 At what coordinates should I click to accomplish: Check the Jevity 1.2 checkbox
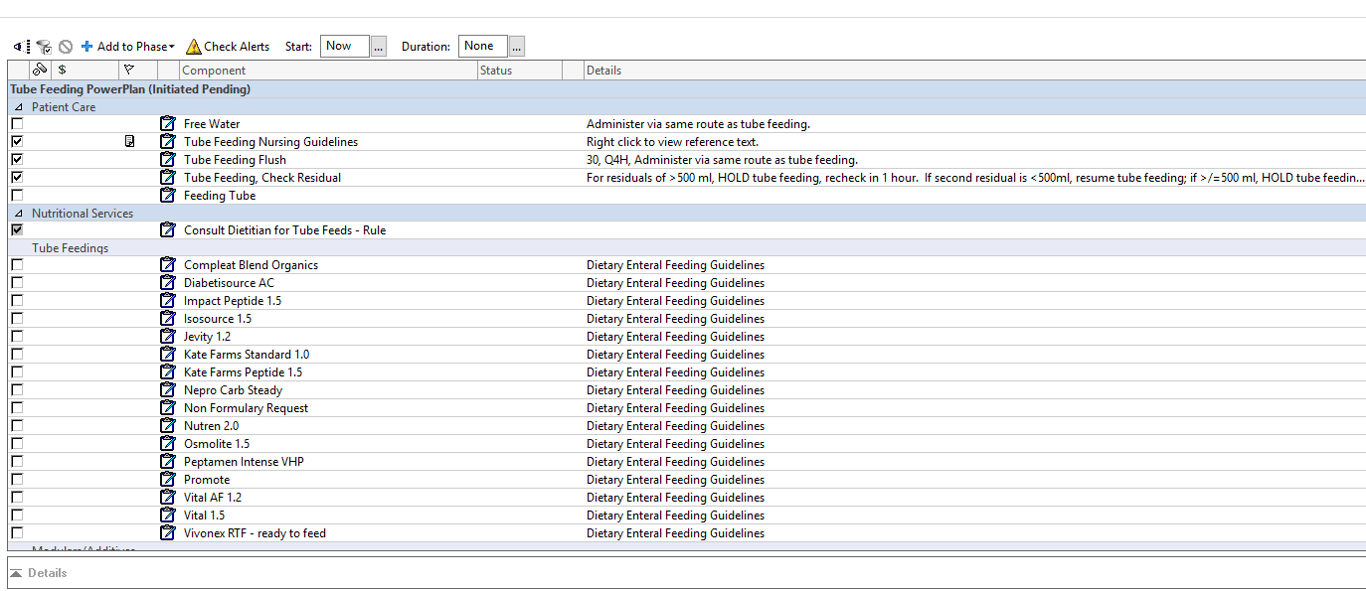[x=17, y=337]
